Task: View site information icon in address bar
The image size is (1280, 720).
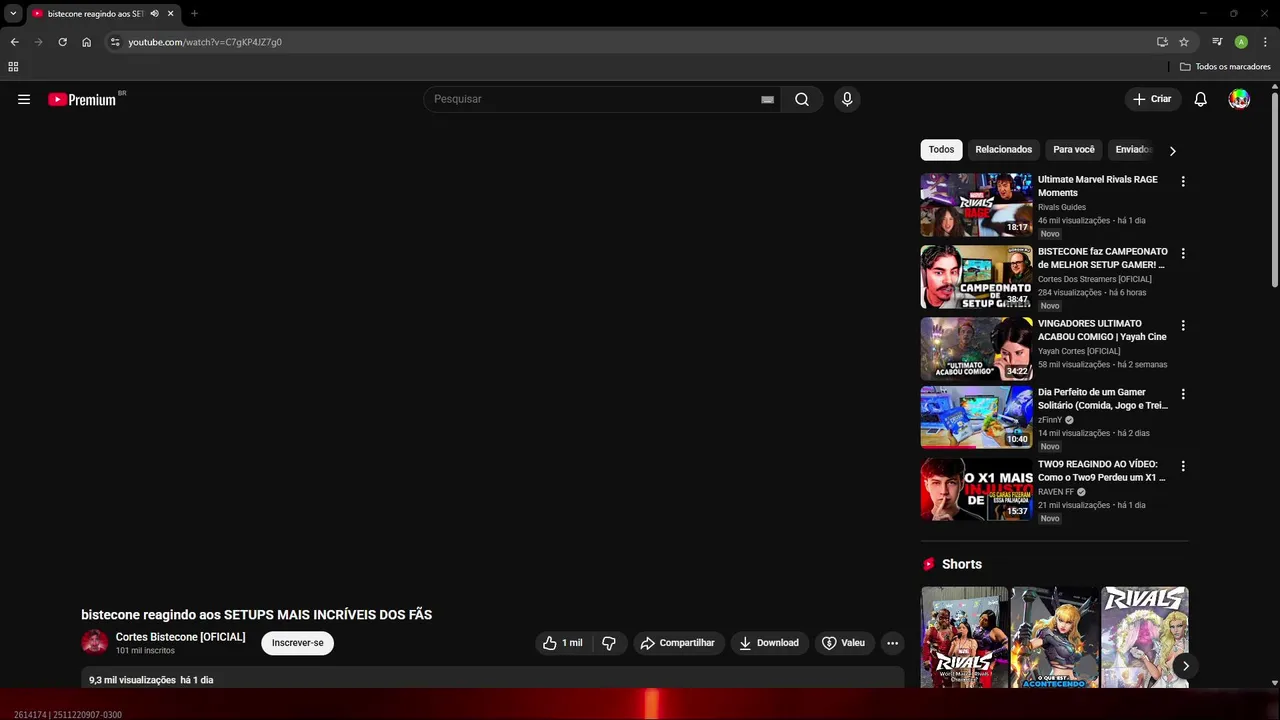Action: [x=115, y=42]
